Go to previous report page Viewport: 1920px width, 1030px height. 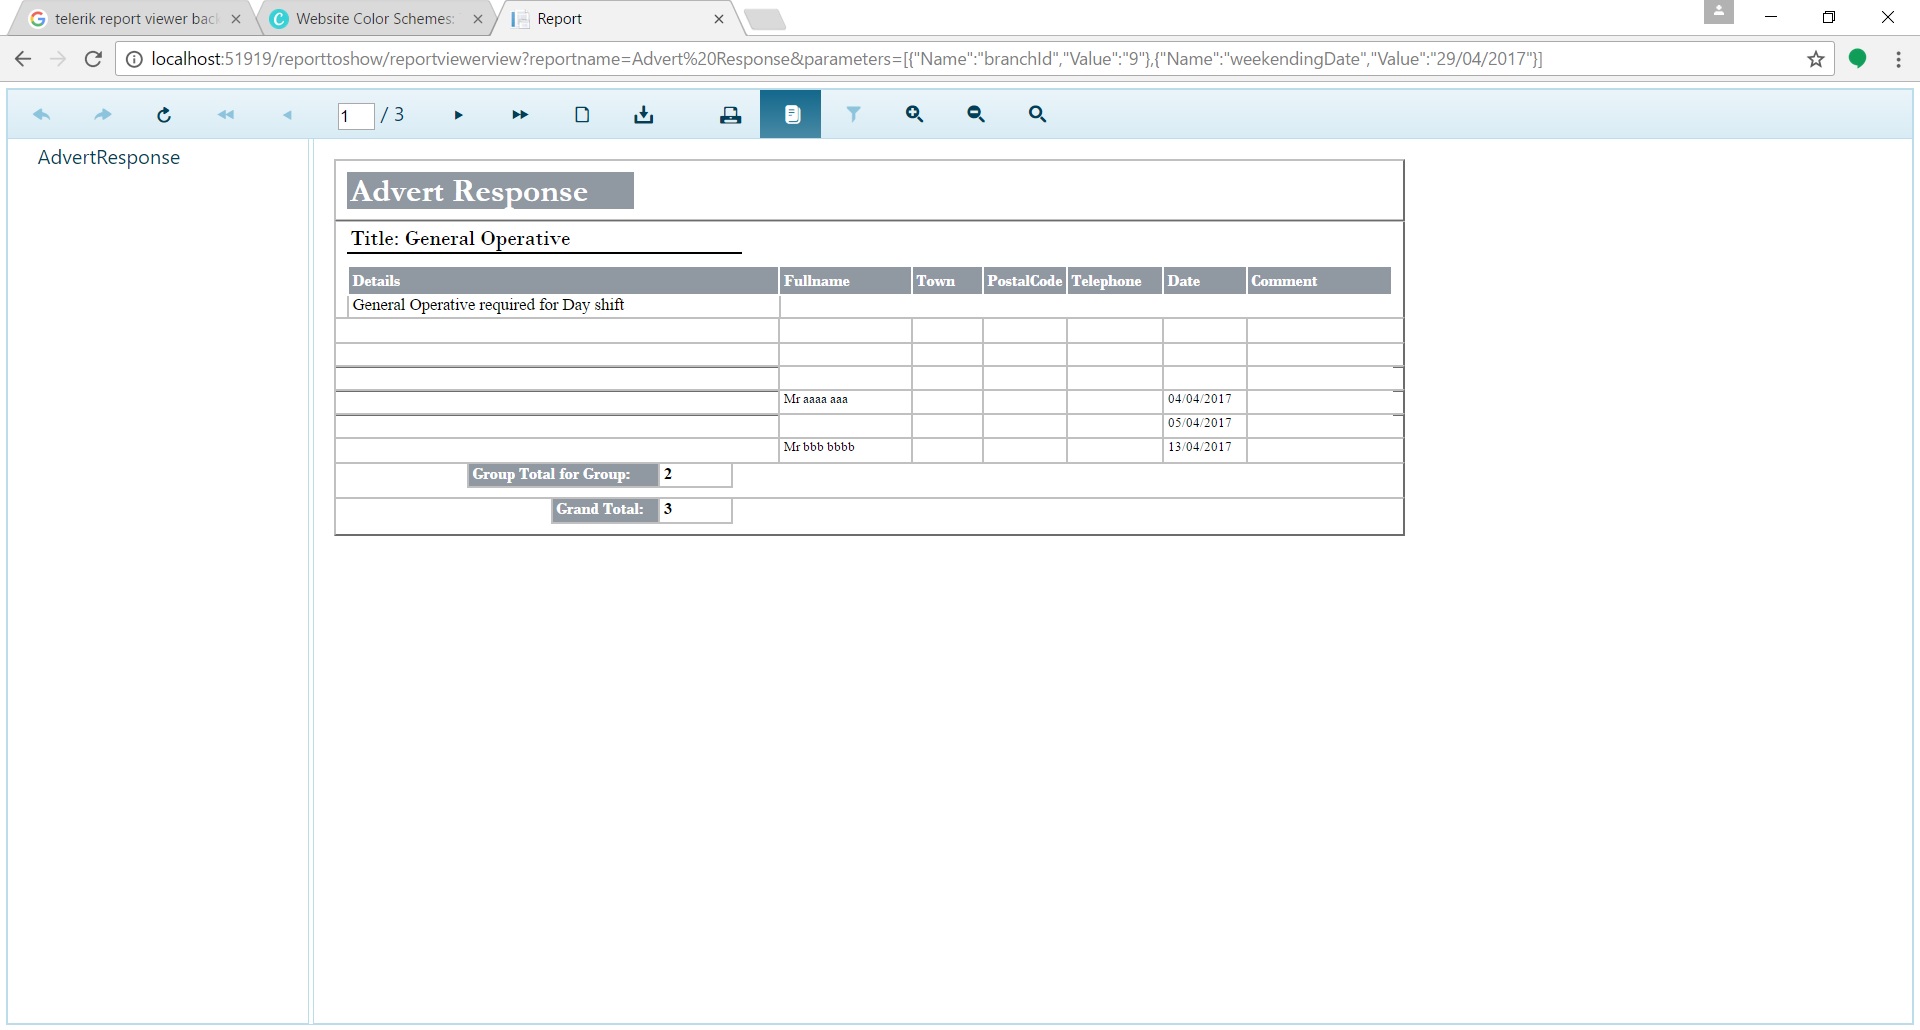(287, 115)
